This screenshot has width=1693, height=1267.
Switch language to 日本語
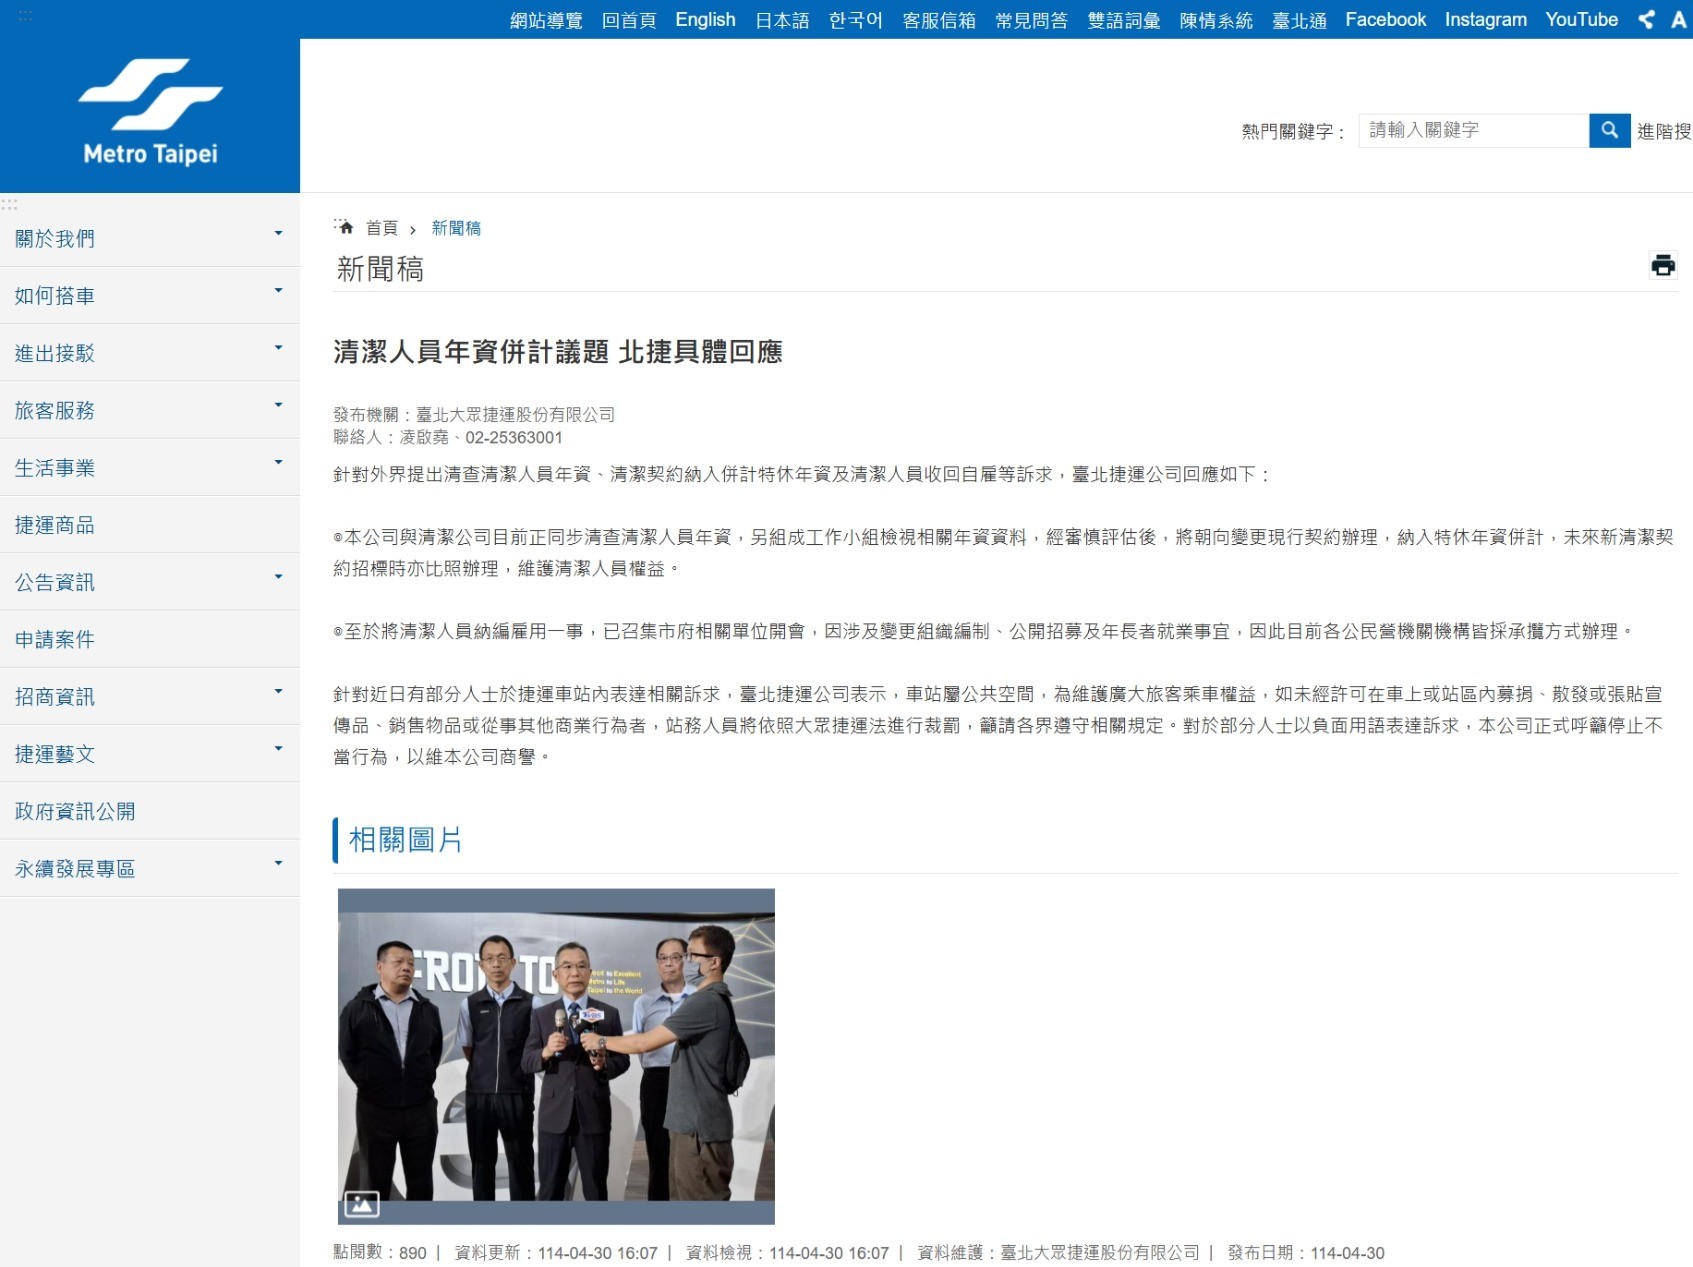(782, 20)
